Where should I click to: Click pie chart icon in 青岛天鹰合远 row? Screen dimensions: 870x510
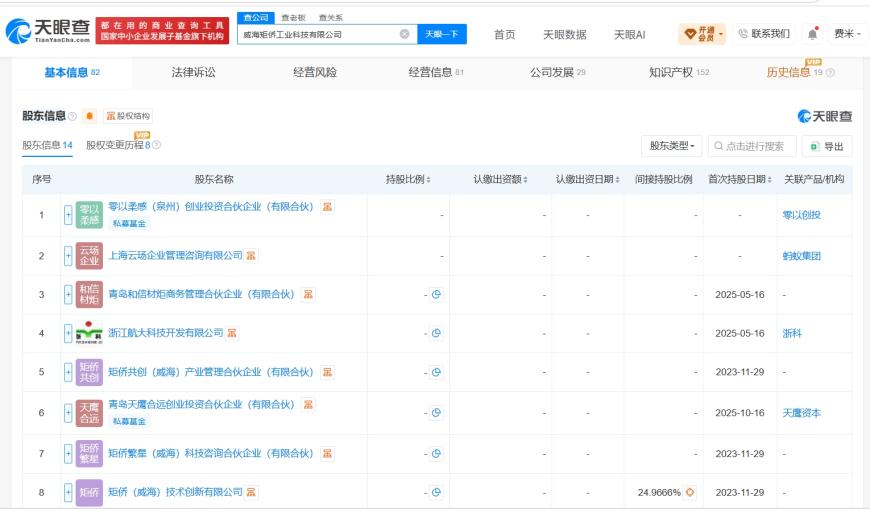click(x=436, y=413)
